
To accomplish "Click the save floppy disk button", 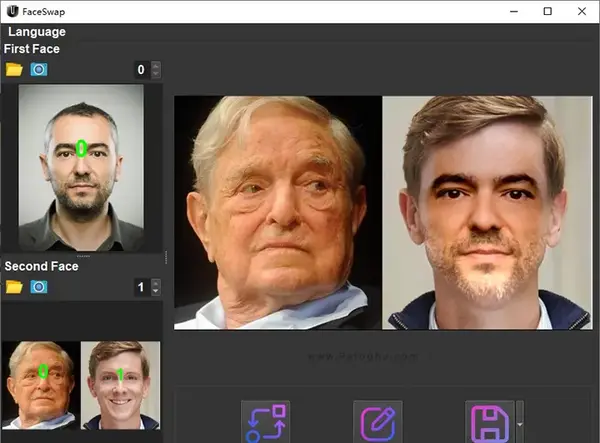I will pyautogui.click(x=489, y=422).
